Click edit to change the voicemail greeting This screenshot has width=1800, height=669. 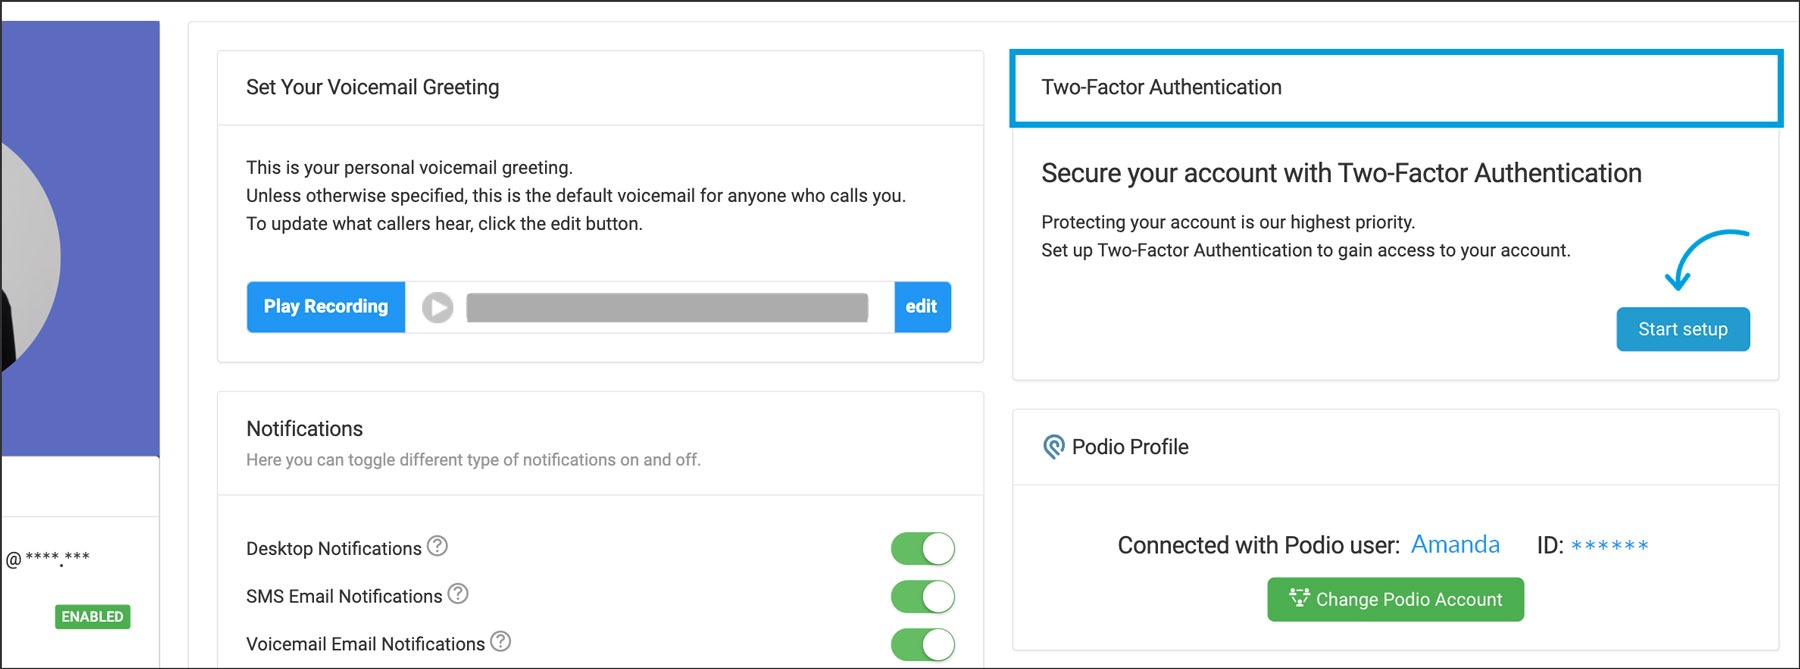(x=921, y=307)
